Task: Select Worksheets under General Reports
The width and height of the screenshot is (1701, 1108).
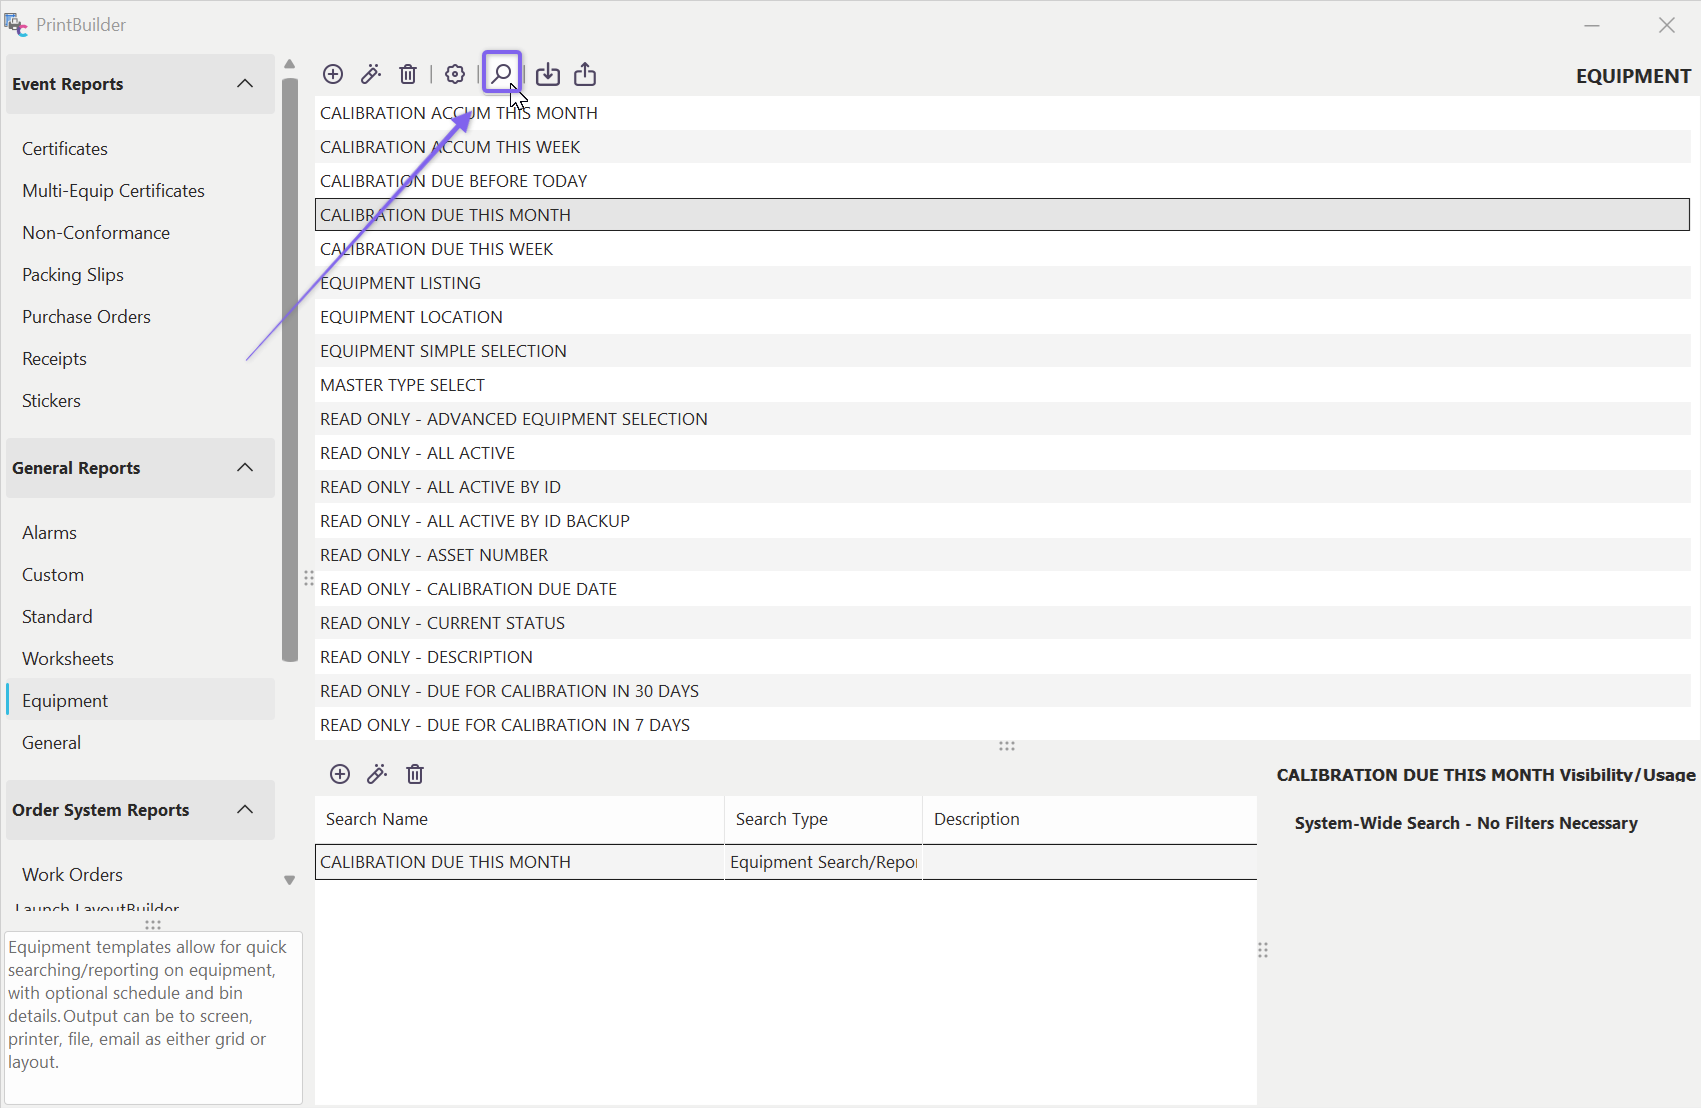Action: point(68,659)
